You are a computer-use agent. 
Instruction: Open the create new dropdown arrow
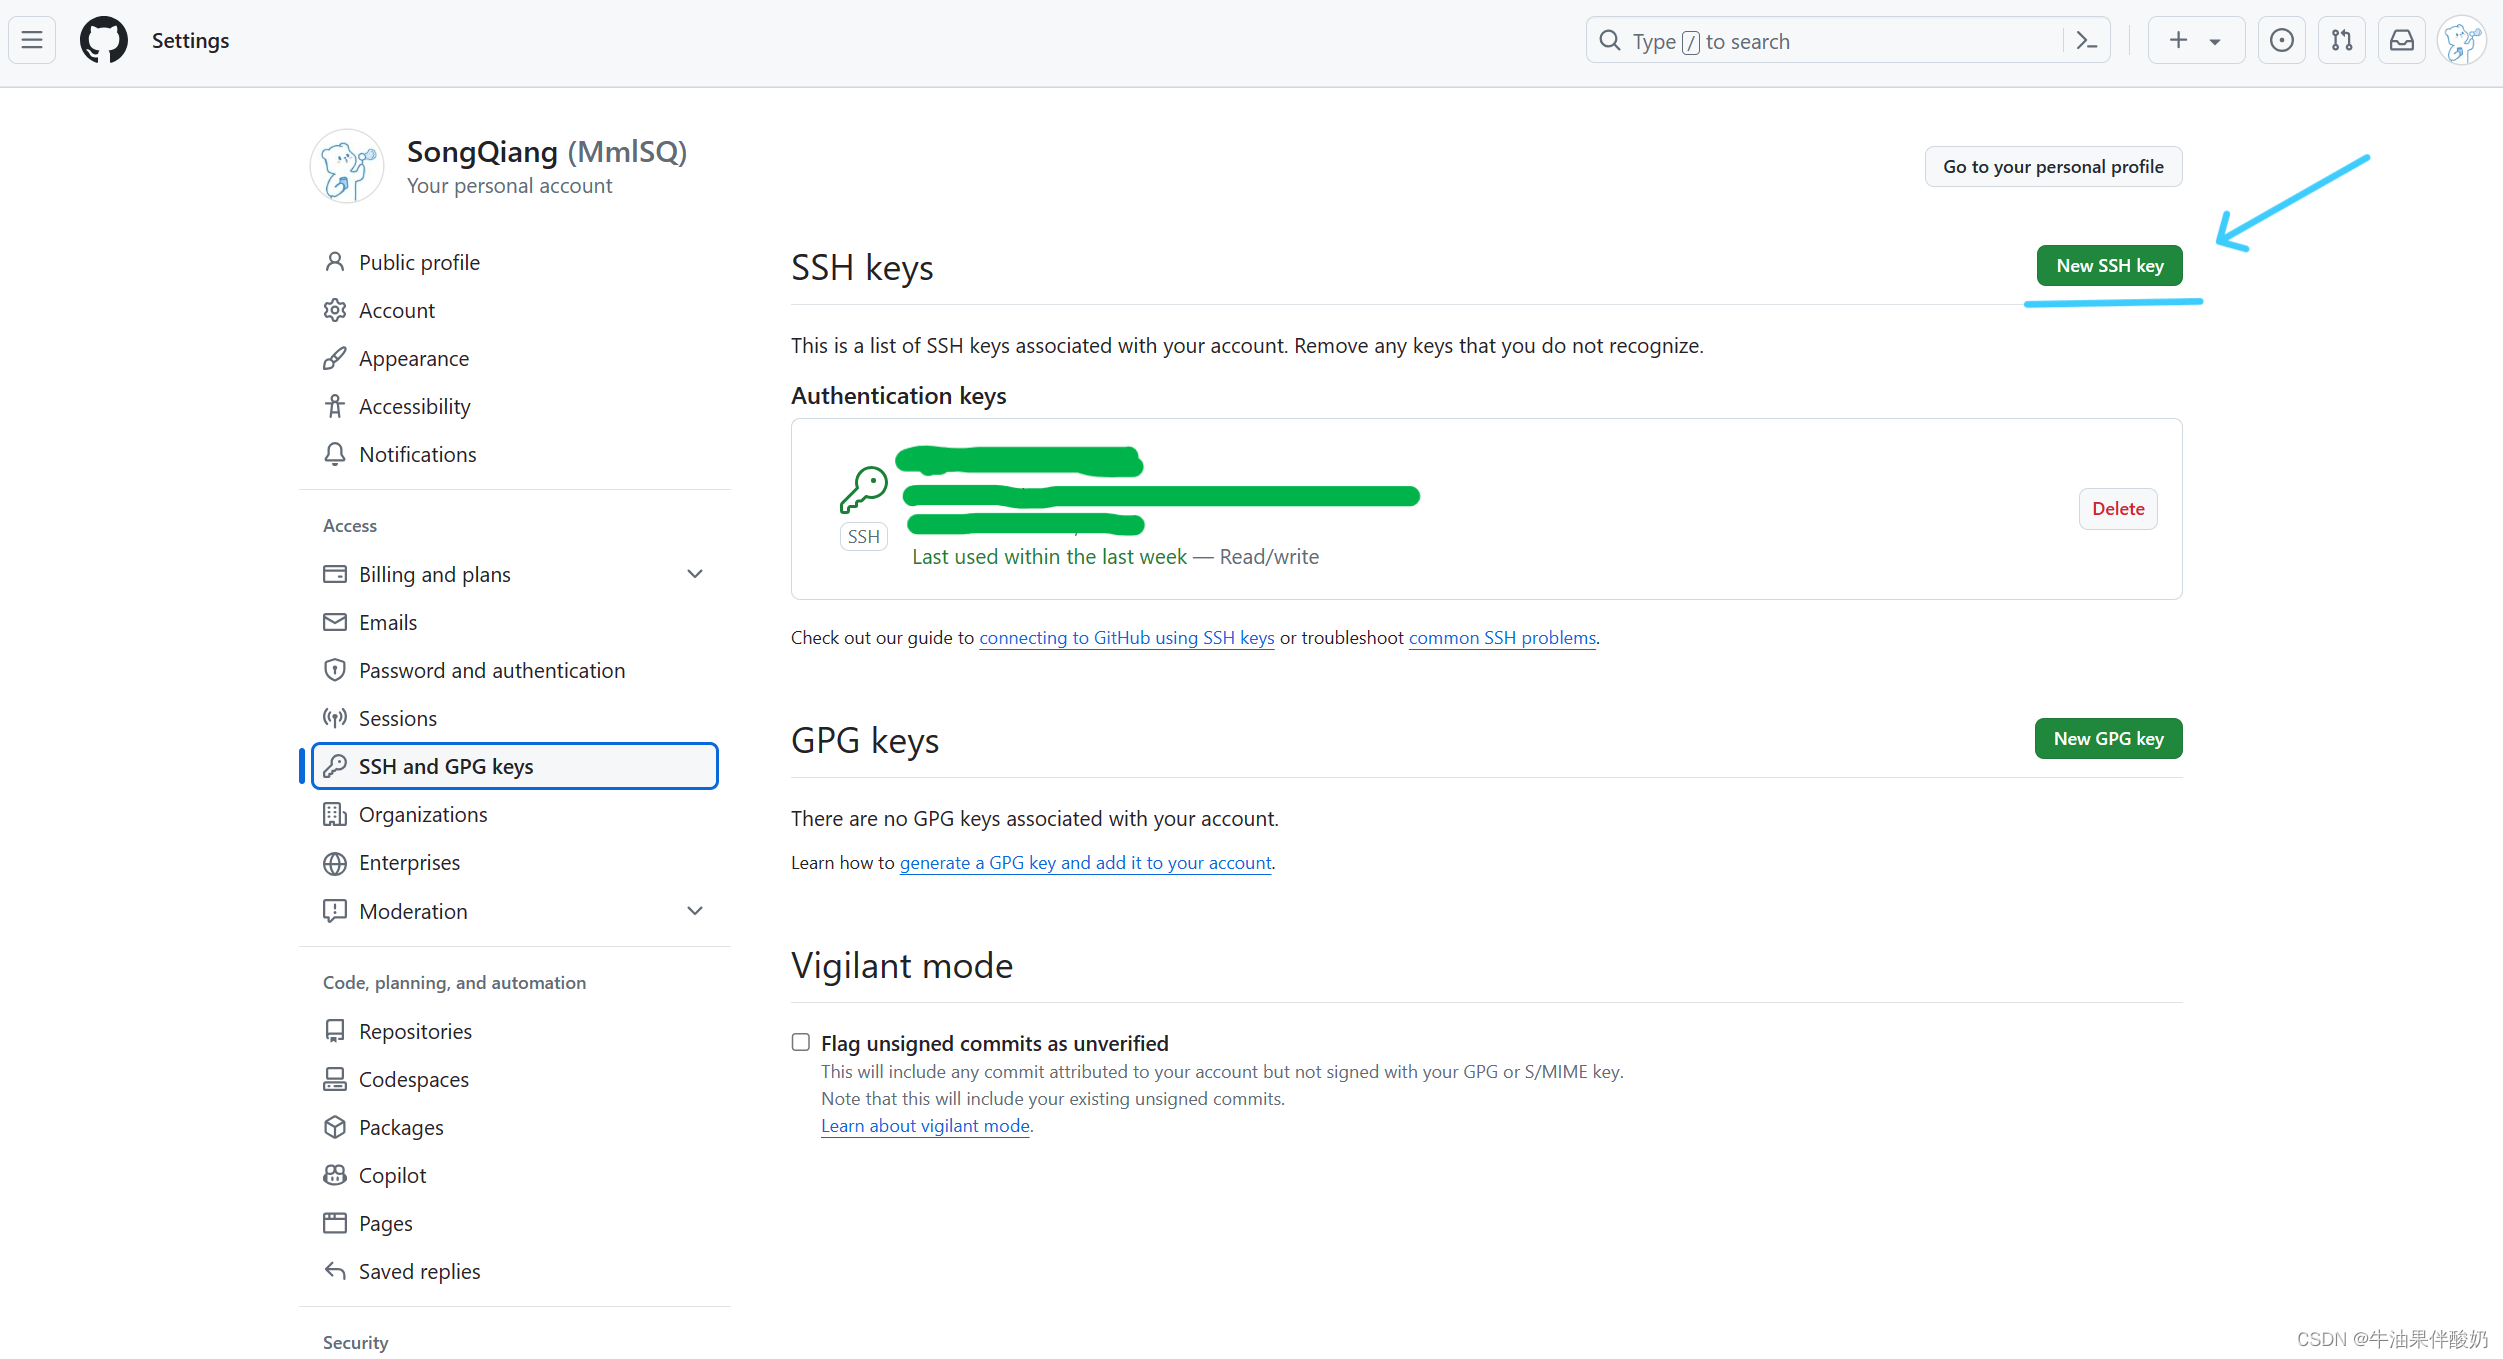pos(2215,42)
